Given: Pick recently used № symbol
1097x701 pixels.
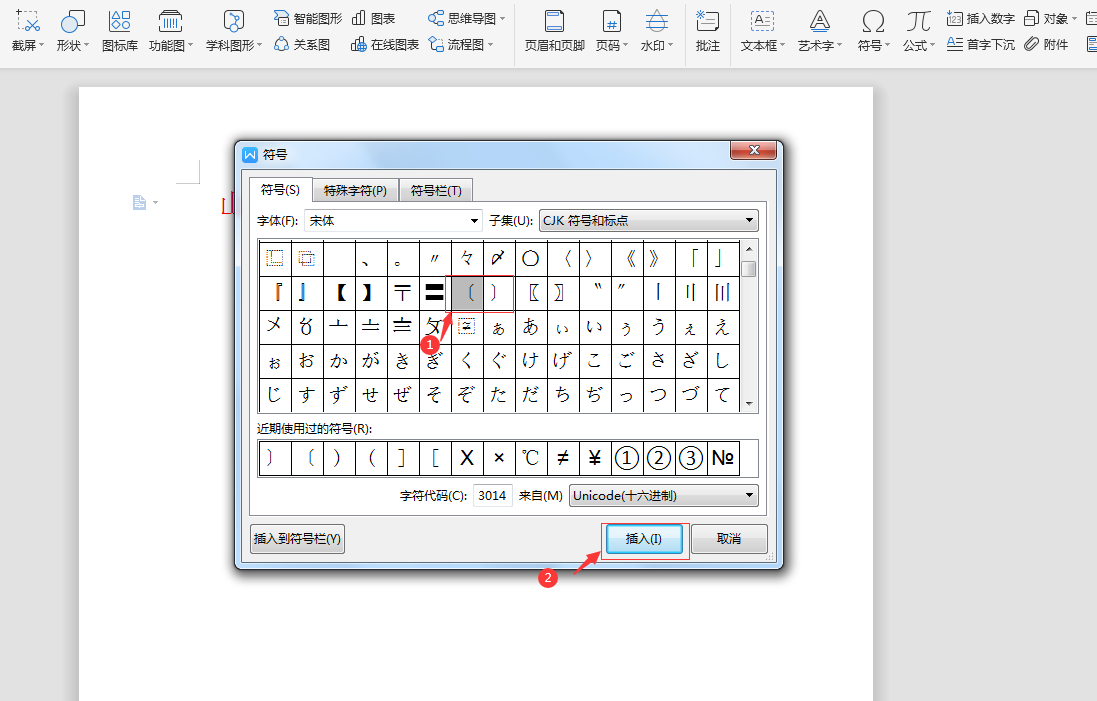Looking at the screenshot, I should (x=723, y=458).
